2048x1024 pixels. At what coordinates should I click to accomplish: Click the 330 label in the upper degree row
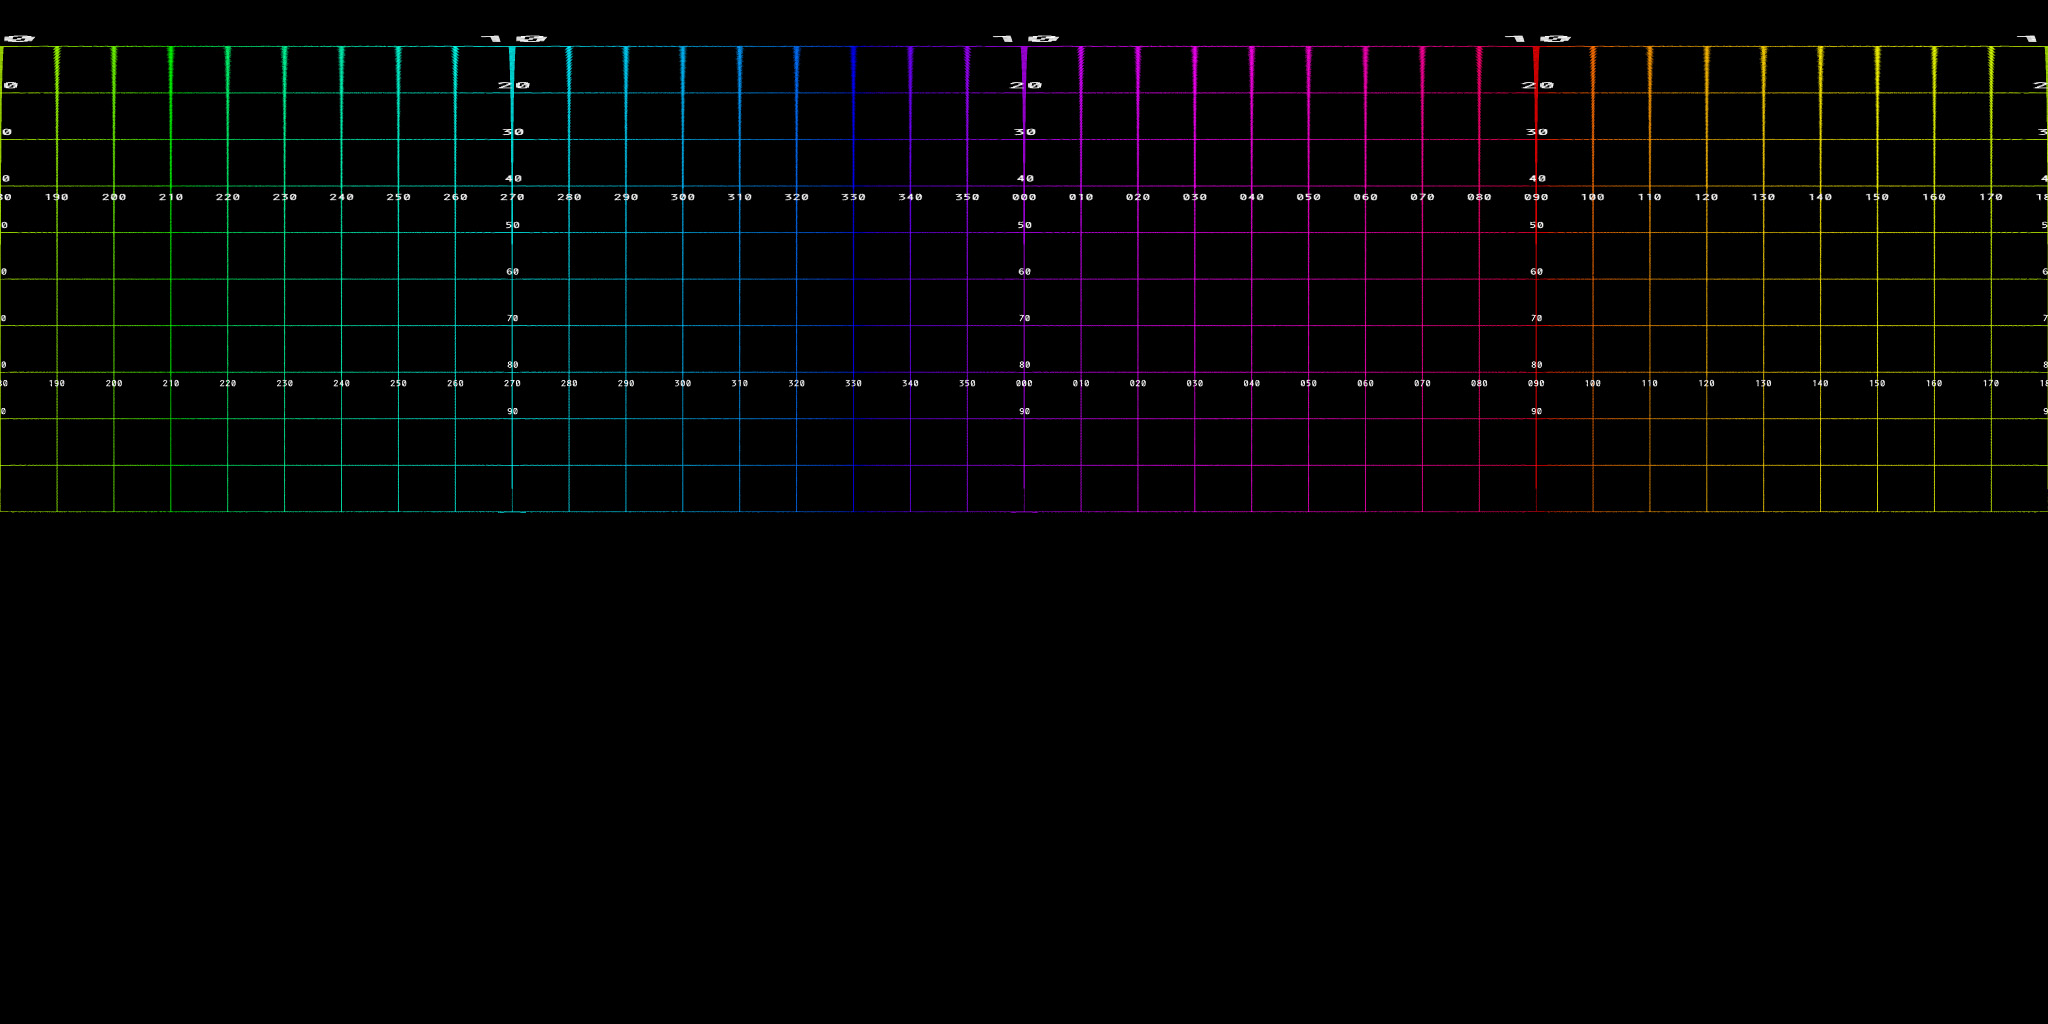(853, 197)
